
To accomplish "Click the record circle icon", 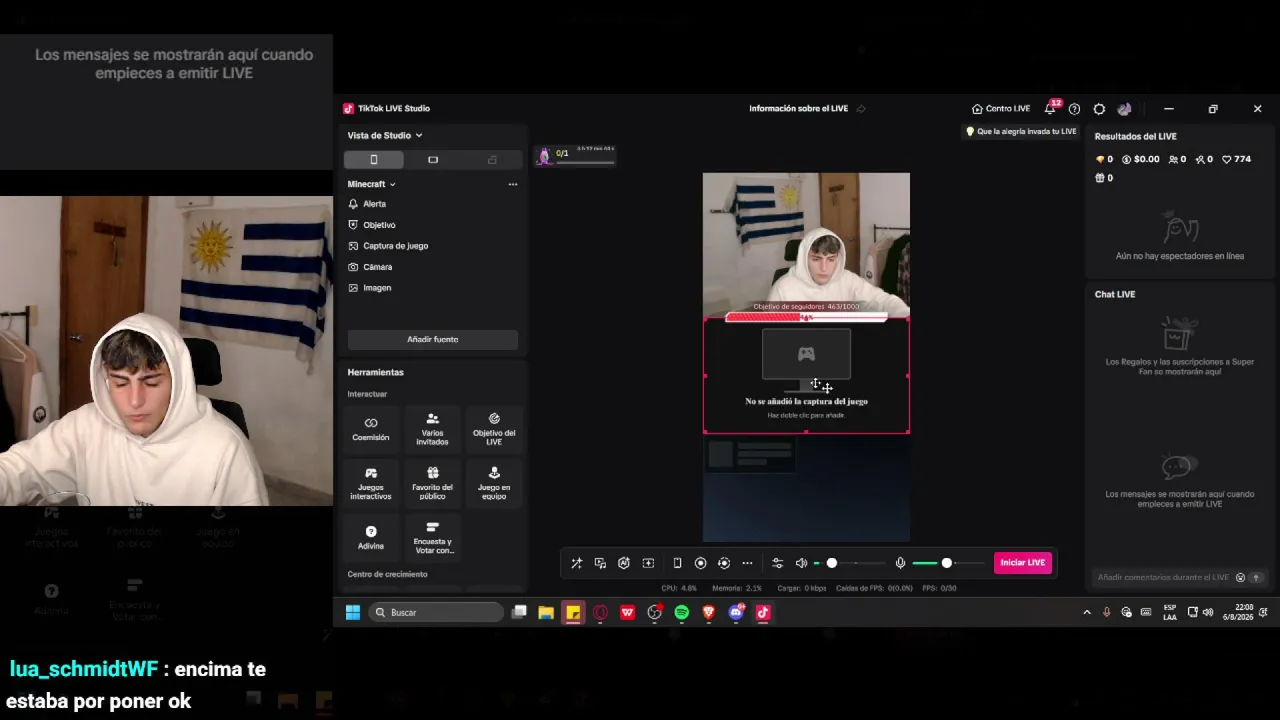I will point(700,563).
